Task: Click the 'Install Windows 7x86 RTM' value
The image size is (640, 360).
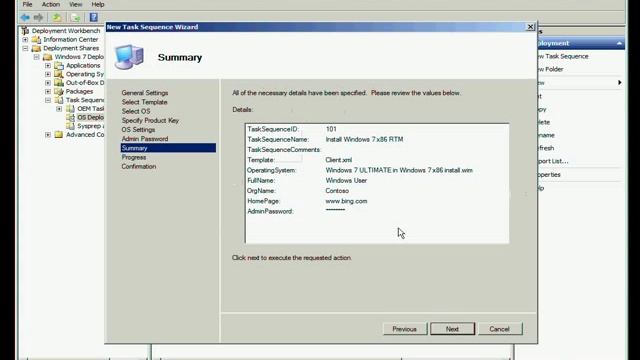Action: click(x=364, y=139)
